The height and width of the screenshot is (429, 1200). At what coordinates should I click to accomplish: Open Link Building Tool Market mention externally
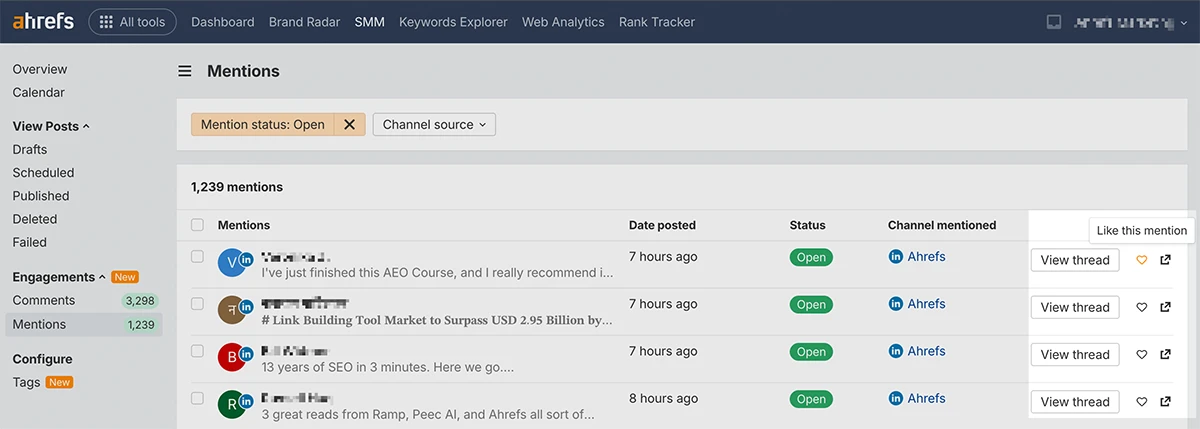pyautogui.click(x=1165, y=307)
